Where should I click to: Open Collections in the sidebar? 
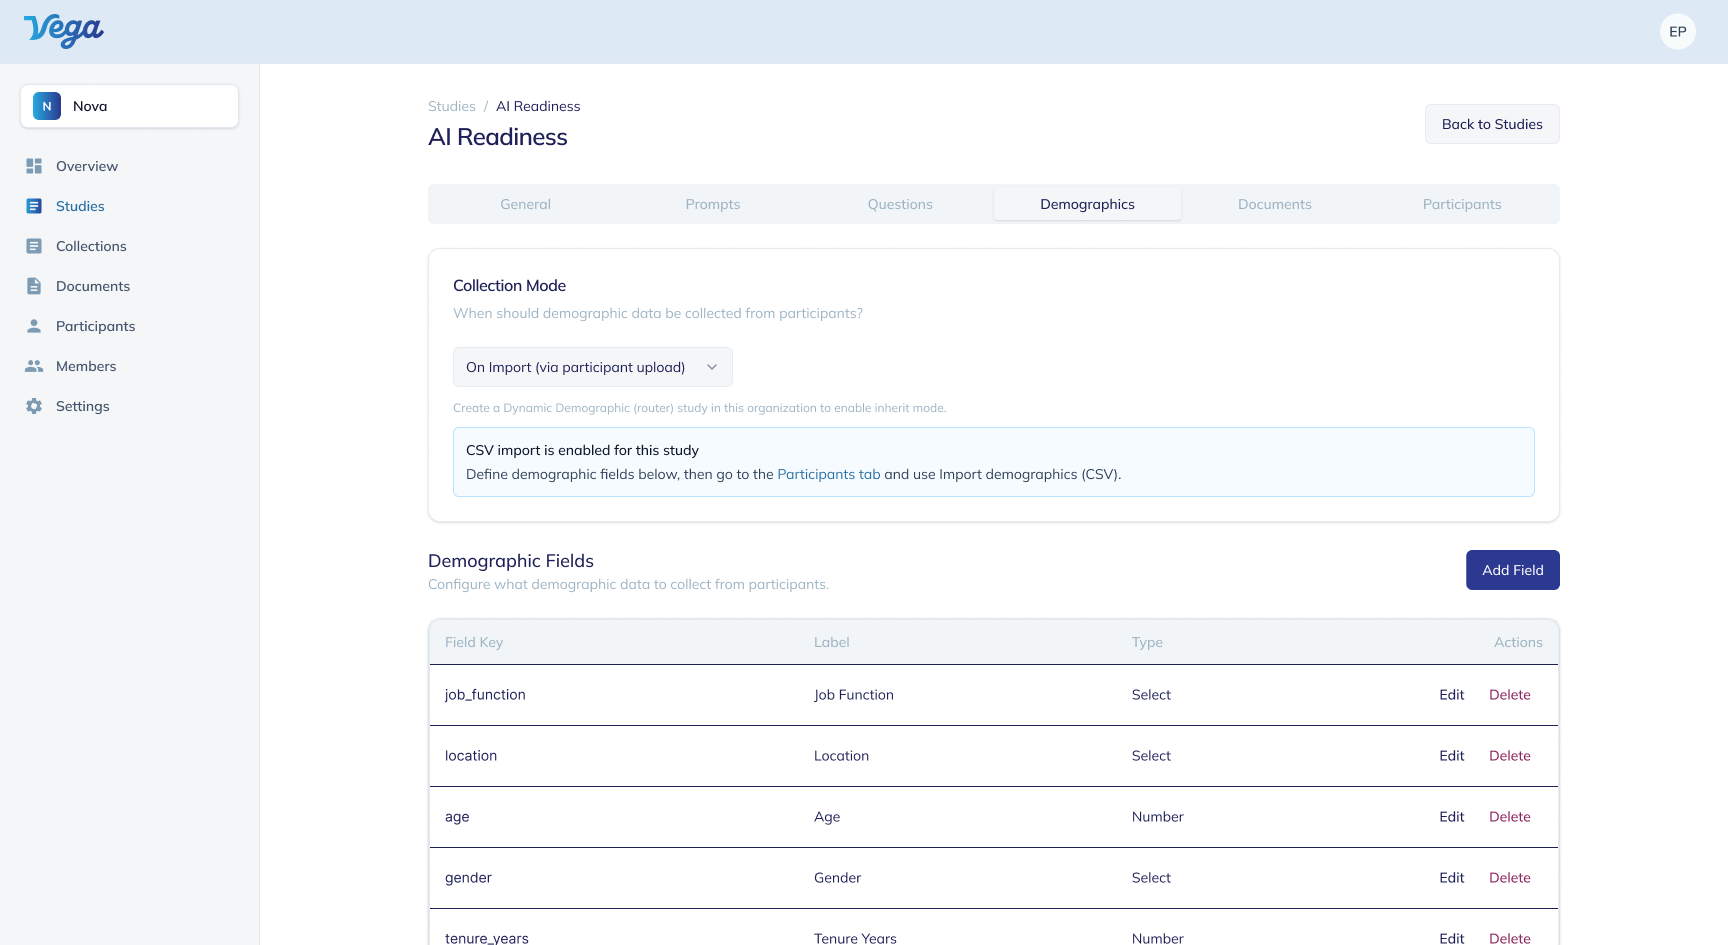click(x=130, y=246)
